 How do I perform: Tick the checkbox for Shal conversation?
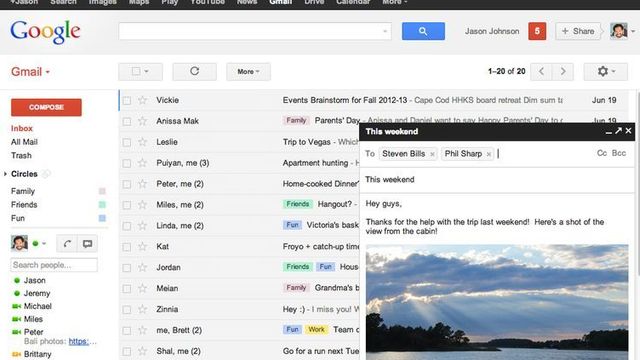[127, 351]
